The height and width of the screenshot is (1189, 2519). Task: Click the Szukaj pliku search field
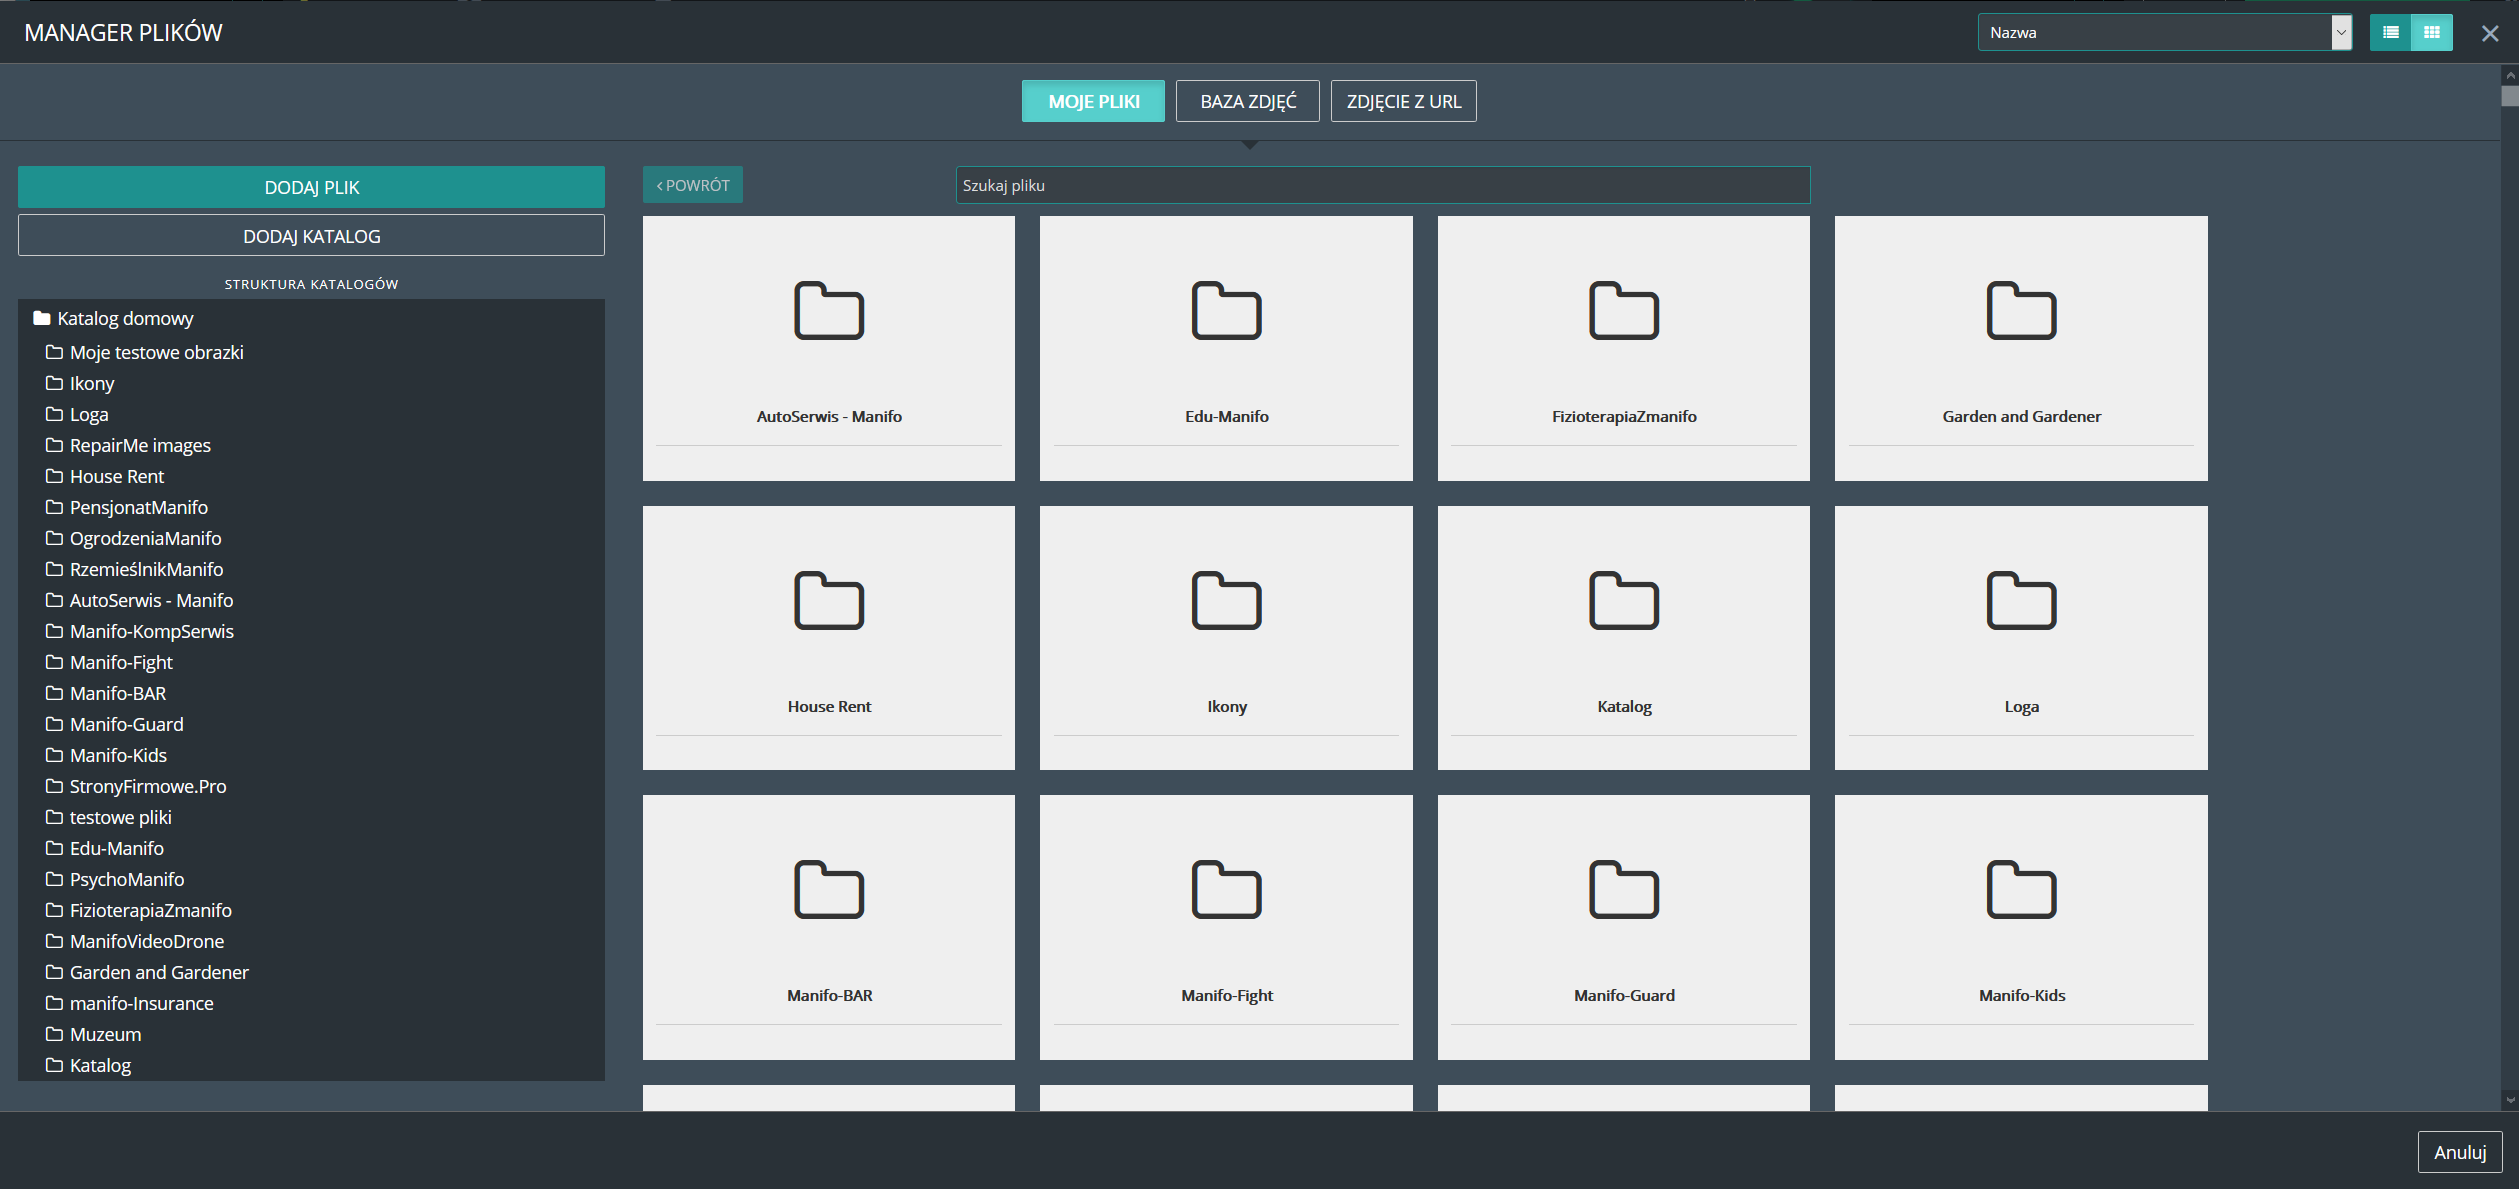point(1382,185)
